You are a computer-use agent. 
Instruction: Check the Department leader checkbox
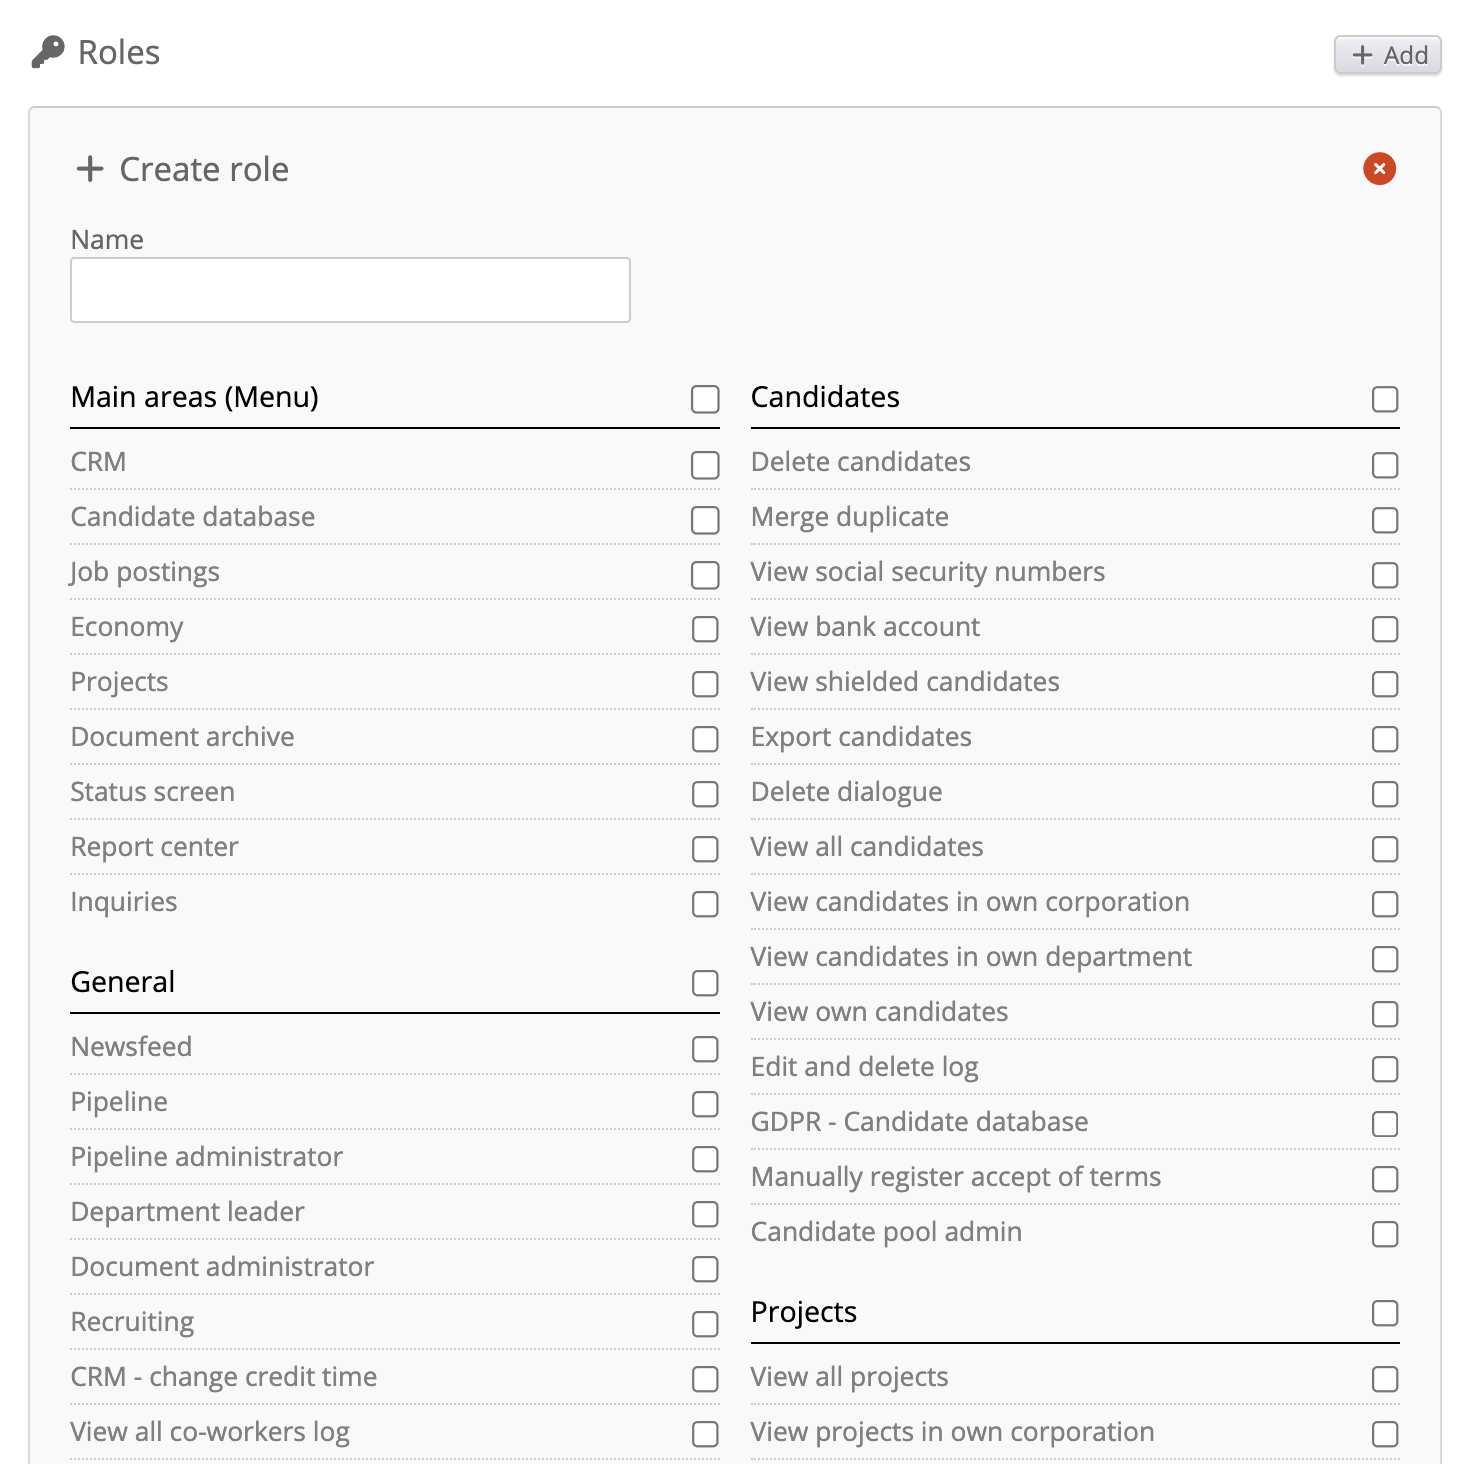click(705, 1214)
